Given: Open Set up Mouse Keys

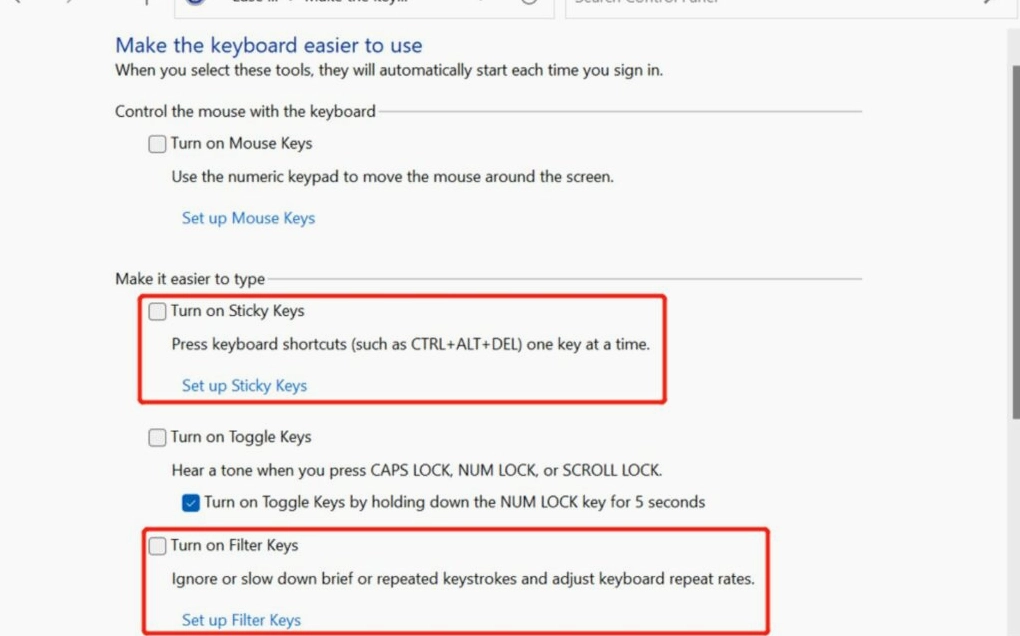Looking at the screenshot, I should pyautogui.click(x=247, y=217).
